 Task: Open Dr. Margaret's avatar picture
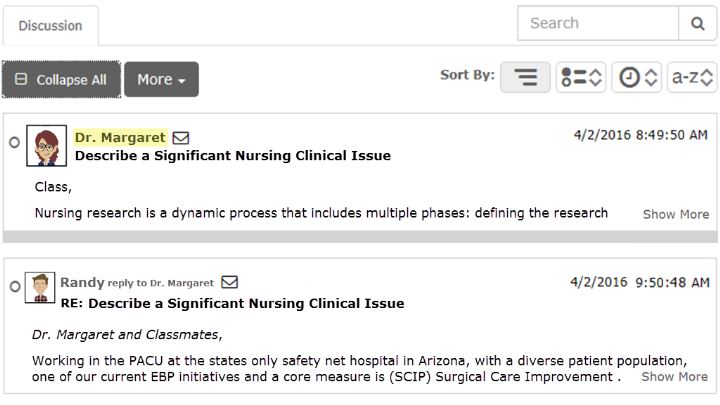pyautogui.click(x=46, y=146)
